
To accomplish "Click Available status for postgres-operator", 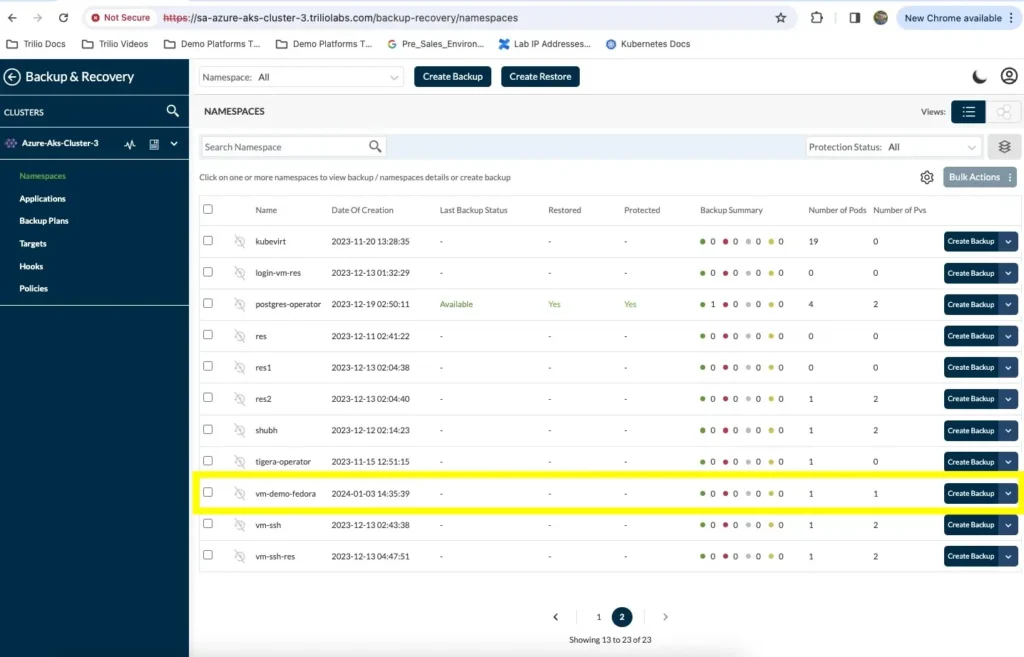I will (456, 304).
